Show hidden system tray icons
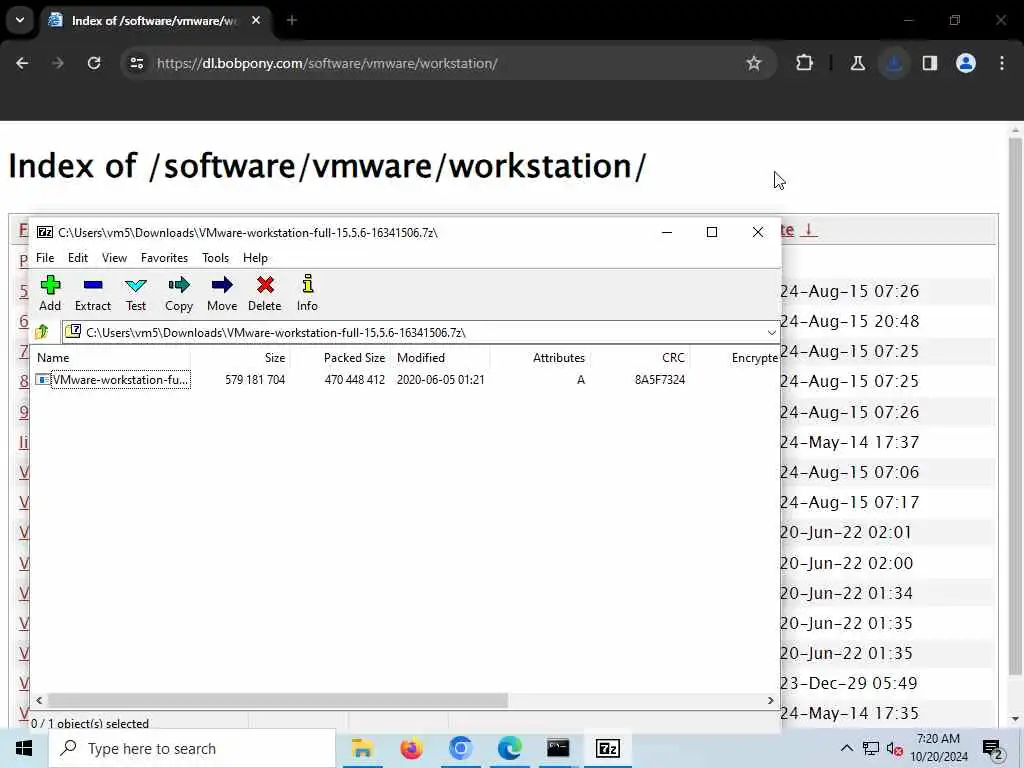1024x768 pixels. [x=846, y=748]
